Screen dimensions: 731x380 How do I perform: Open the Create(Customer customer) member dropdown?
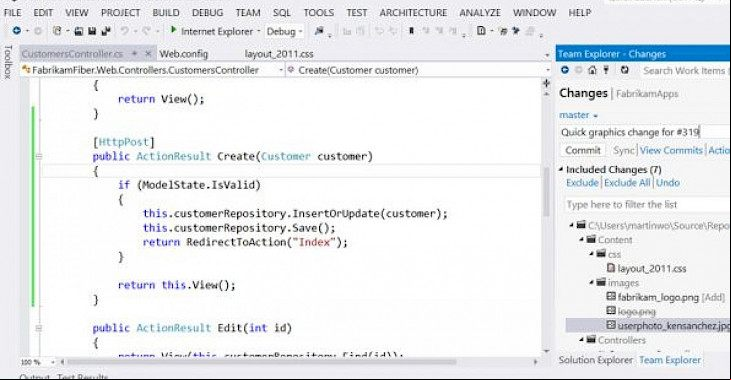548,70
